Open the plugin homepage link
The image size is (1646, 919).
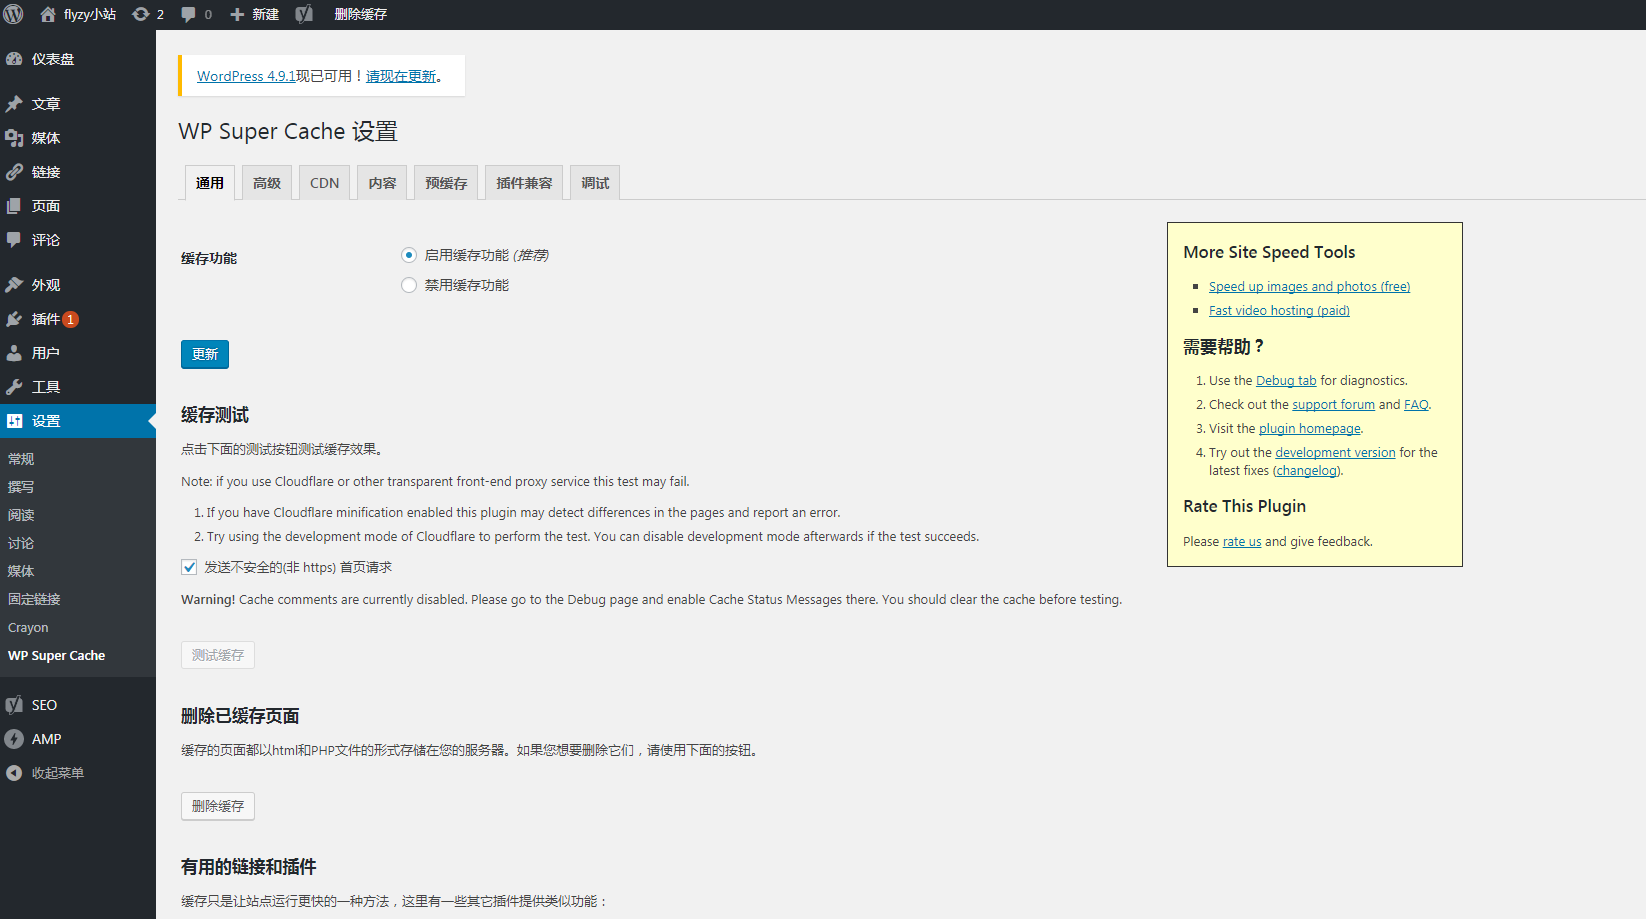1309,428
